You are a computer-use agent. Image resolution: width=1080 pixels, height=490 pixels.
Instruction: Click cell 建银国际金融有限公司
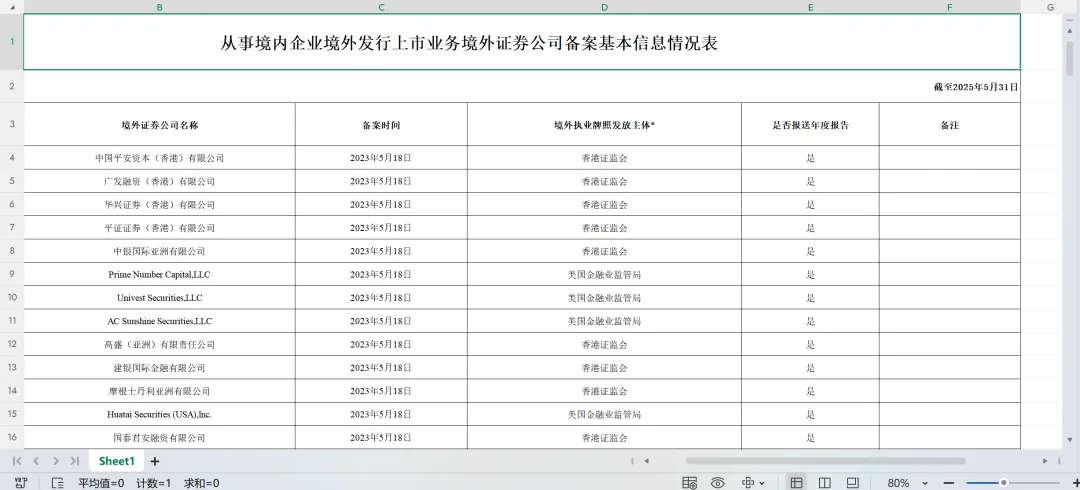coord(159,367)
